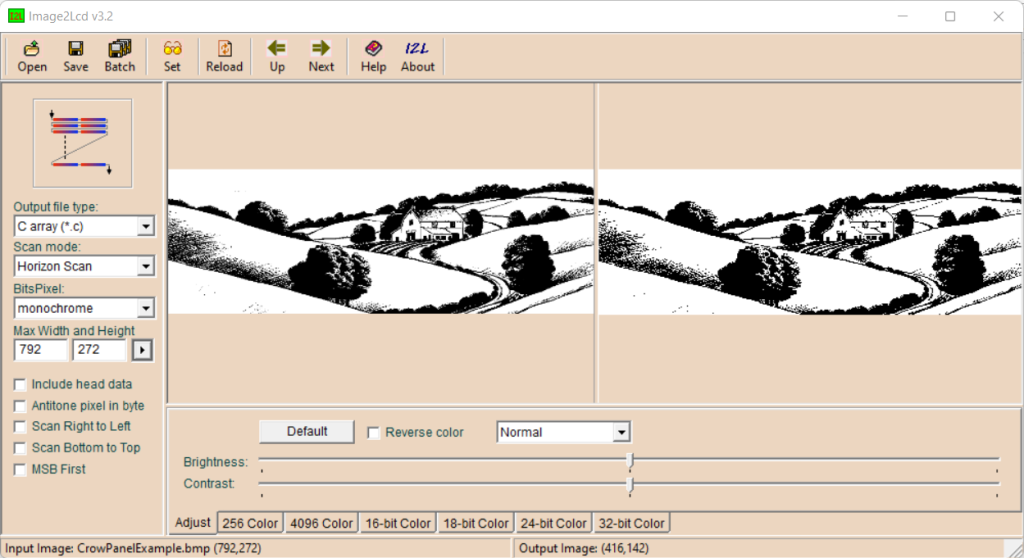The height and width of the screenshot is (558, 1024).
Task: Go to next image with Next arrow
Action: (321, 56)
